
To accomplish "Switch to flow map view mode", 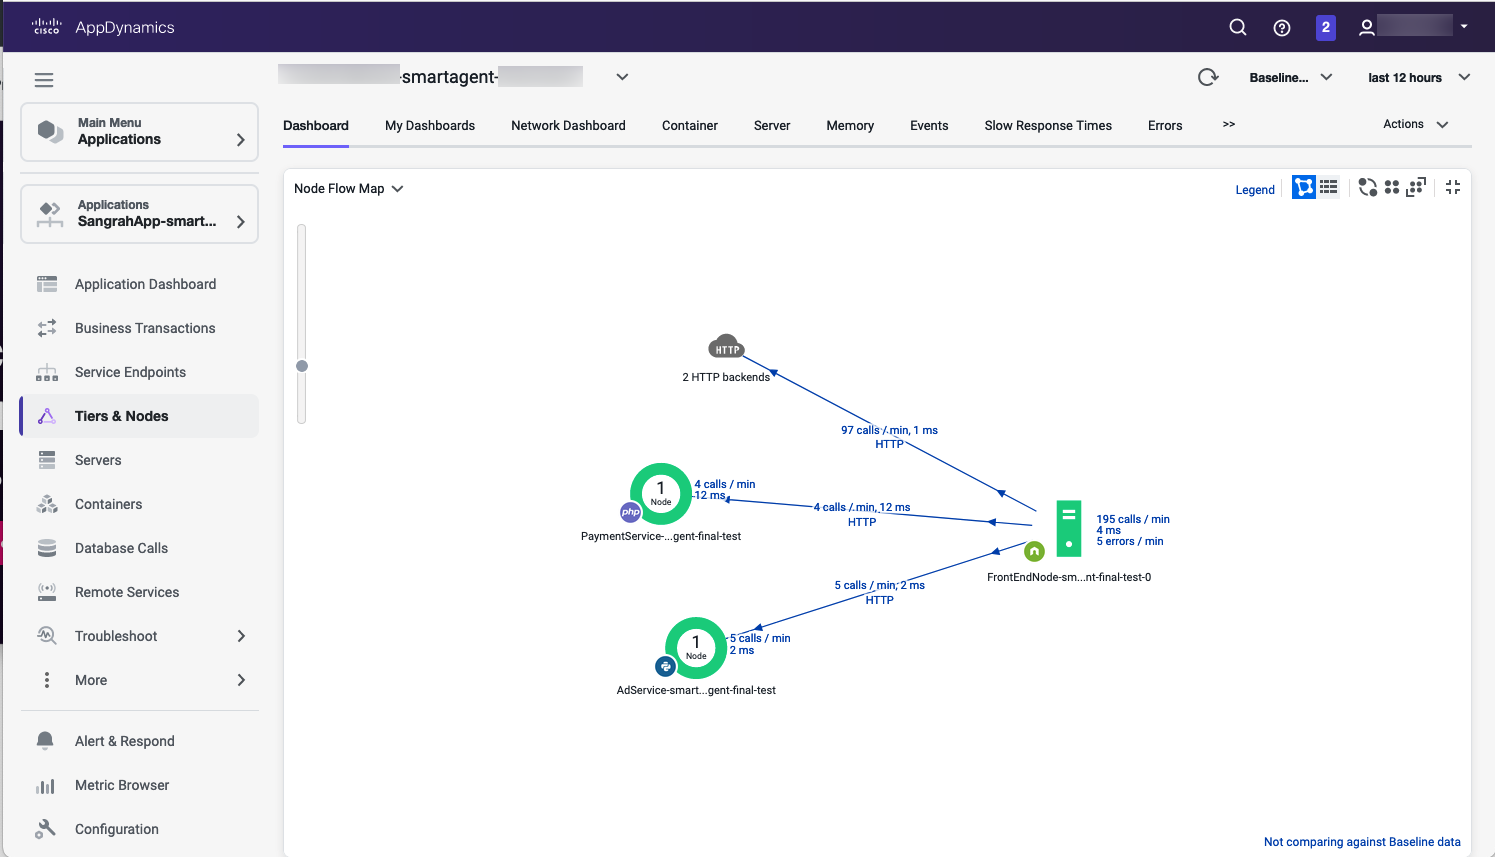I will (x=1304, y=187).
